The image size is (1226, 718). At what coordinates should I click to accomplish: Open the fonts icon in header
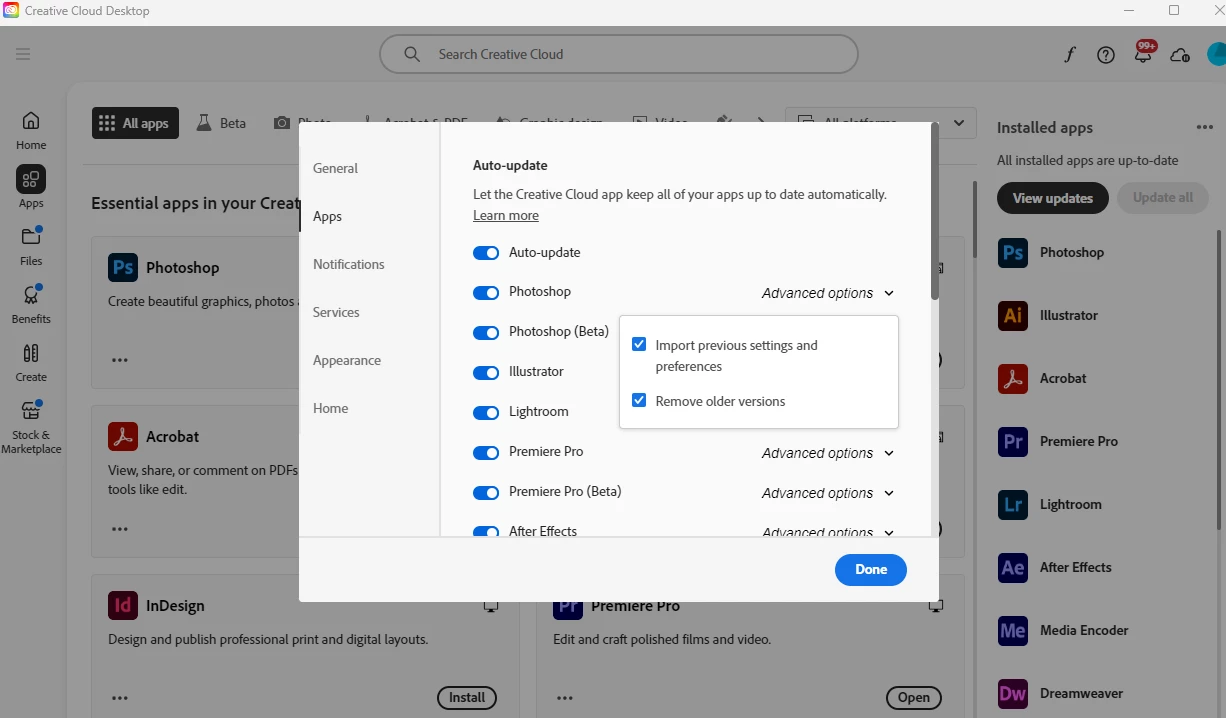[1069, 55]
